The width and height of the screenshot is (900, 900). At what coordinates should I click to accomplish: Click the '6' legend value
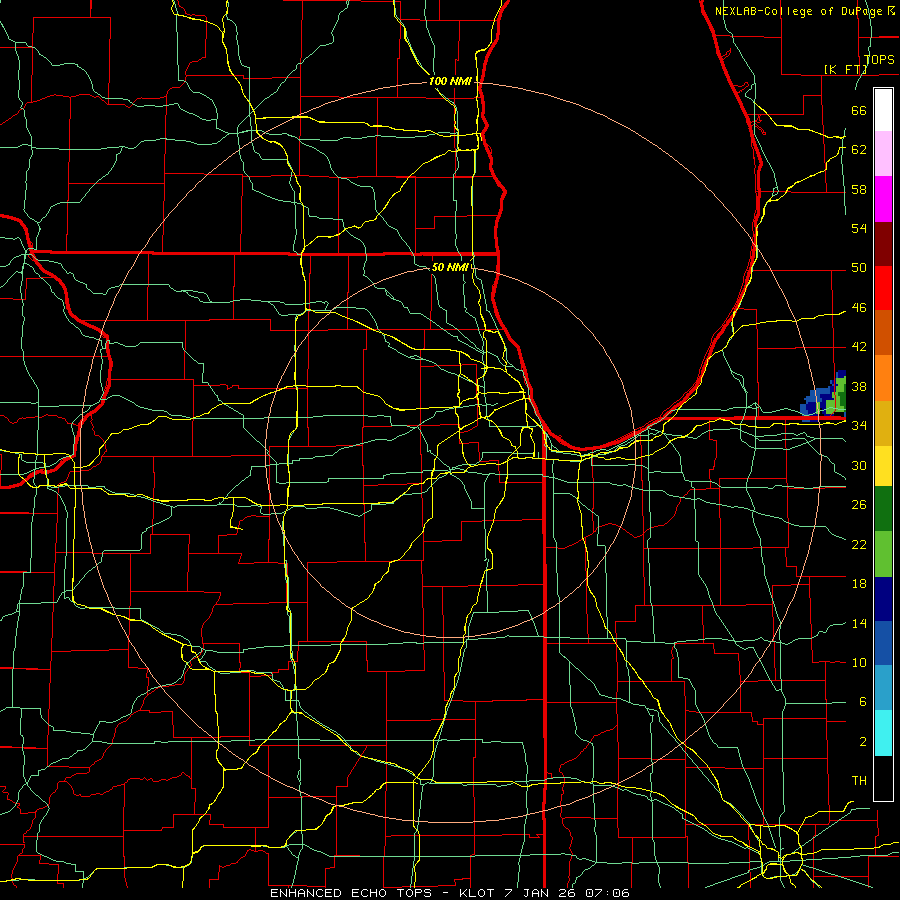click(x=862, y=701)
